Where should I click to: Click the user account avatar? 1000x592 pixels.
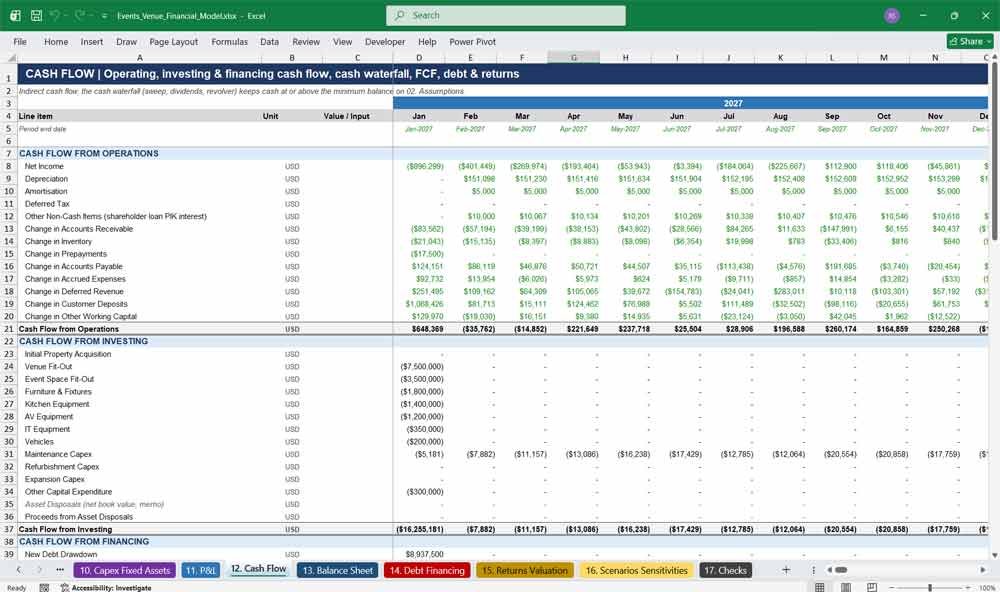tap(892, 15)
